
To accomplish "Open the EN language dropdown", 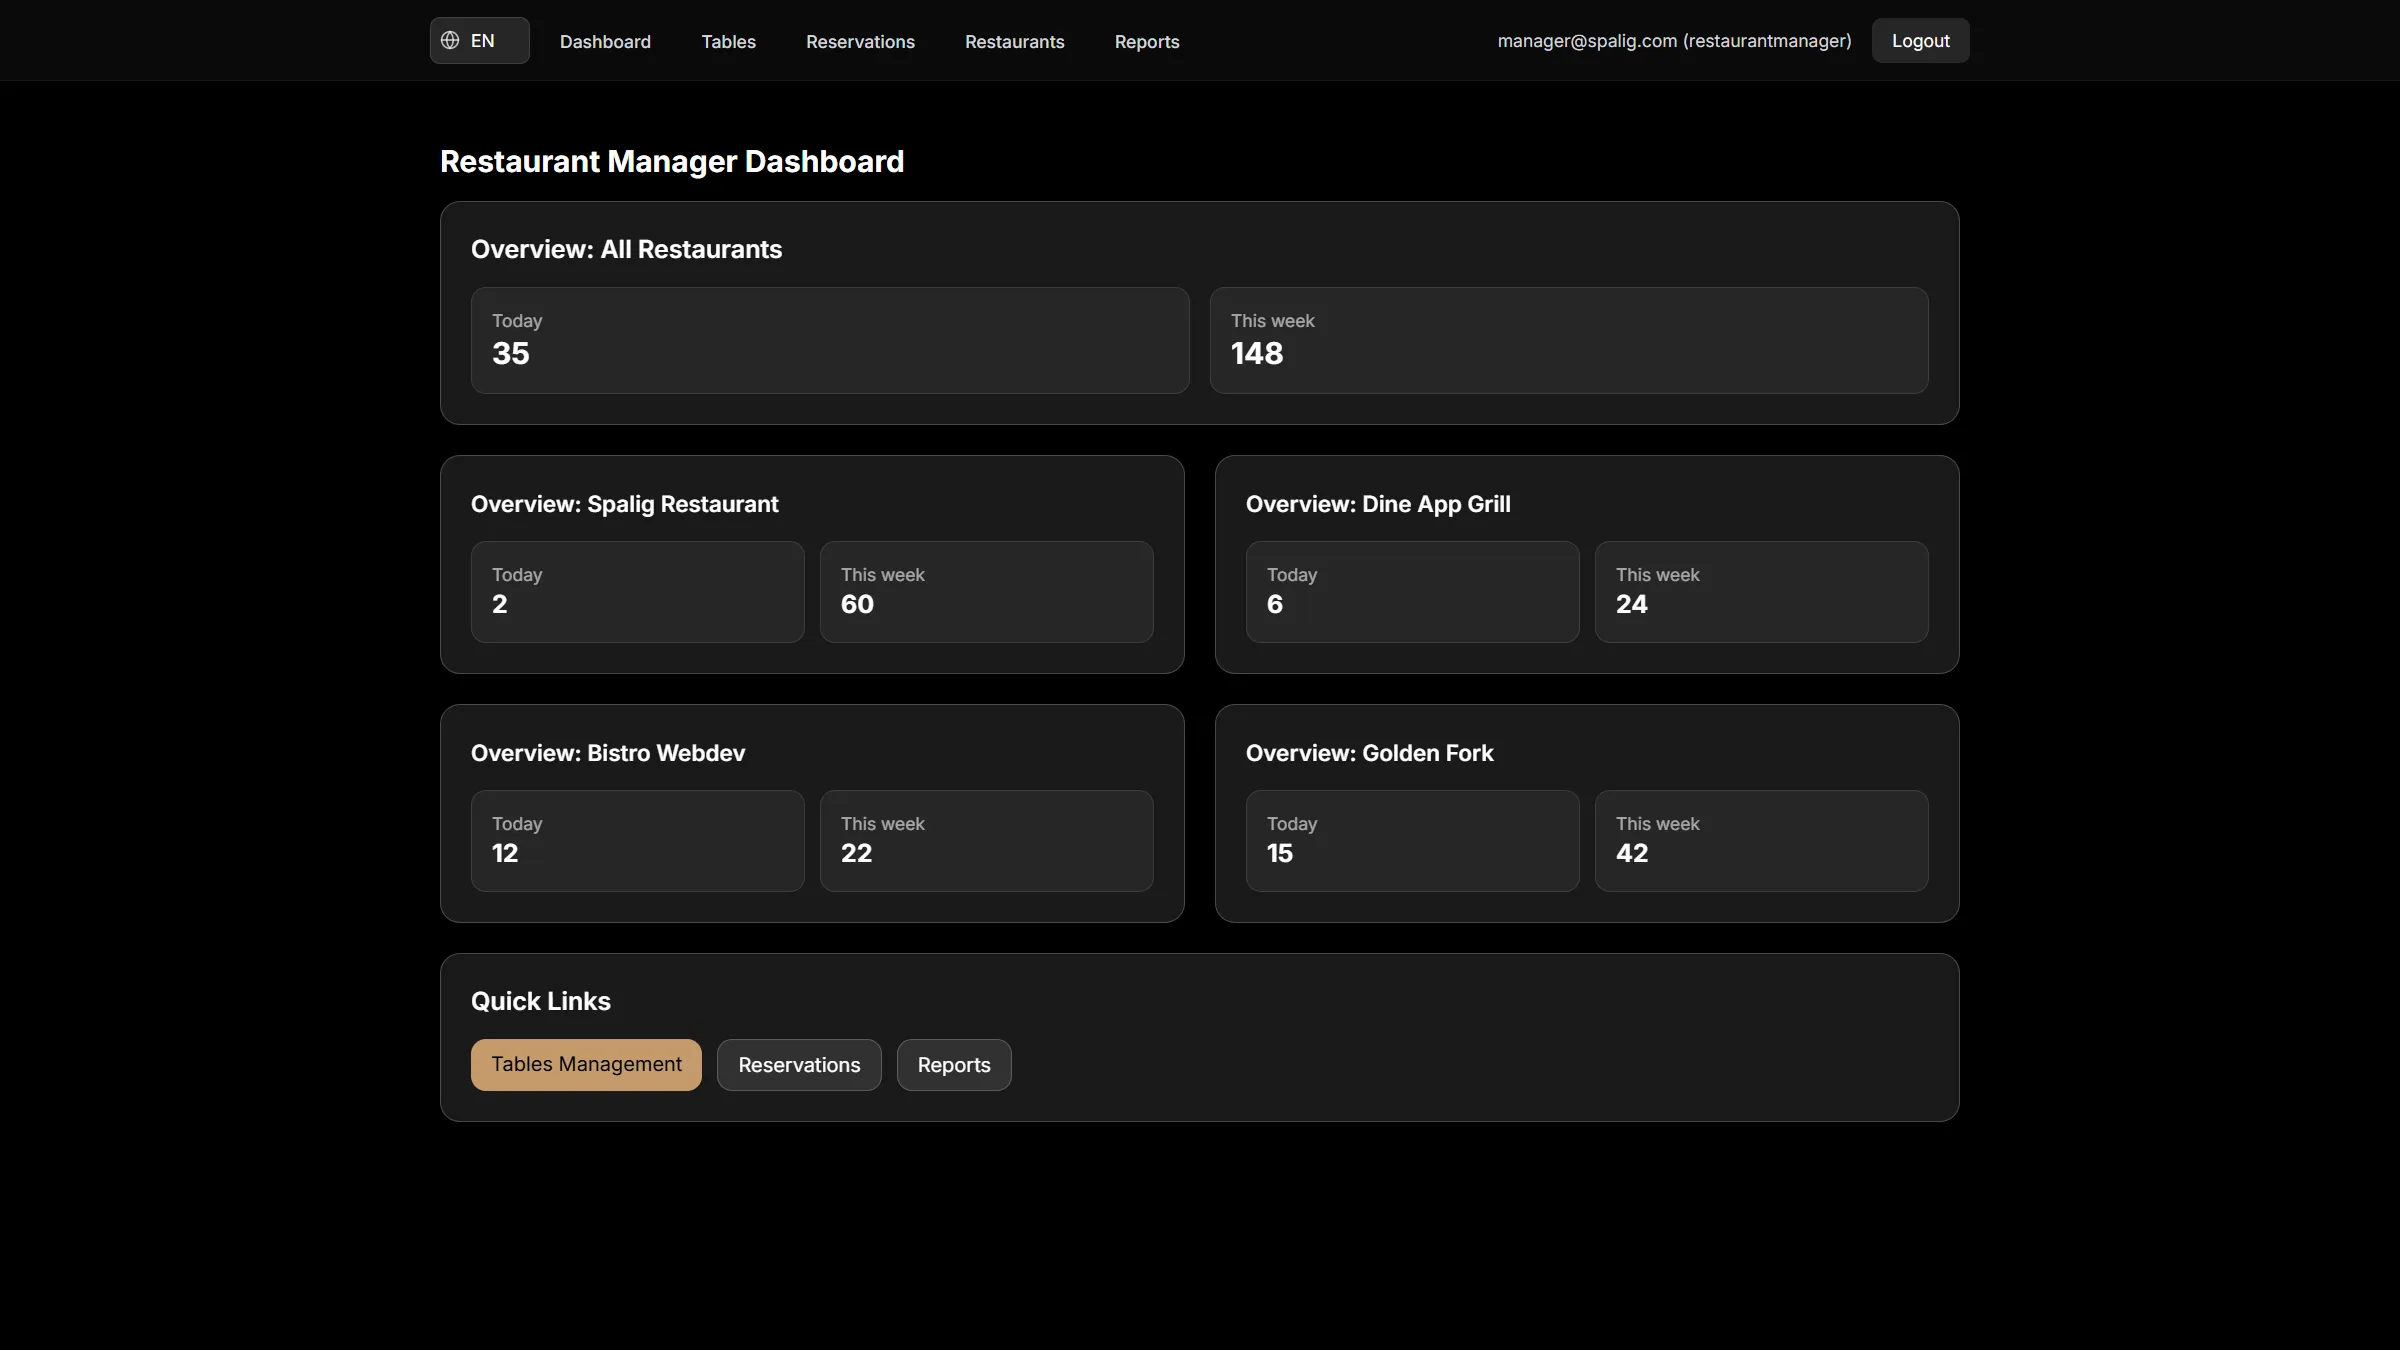I will coord(482,41).
